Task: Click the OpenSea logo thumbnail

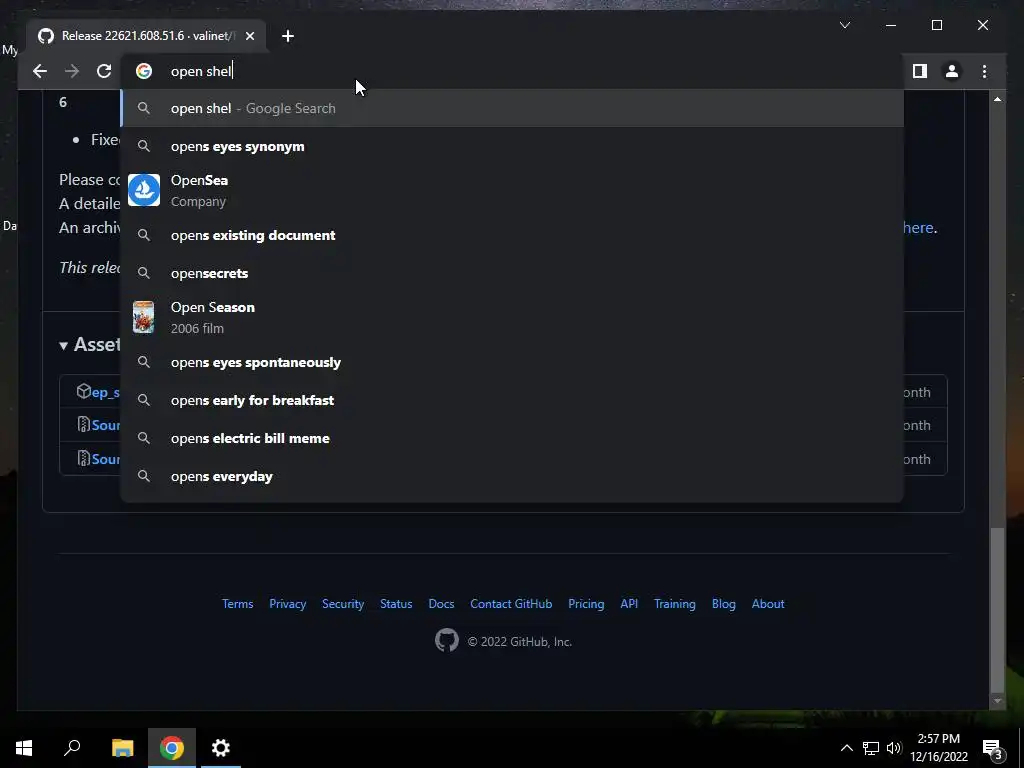Action: point(144,190)
